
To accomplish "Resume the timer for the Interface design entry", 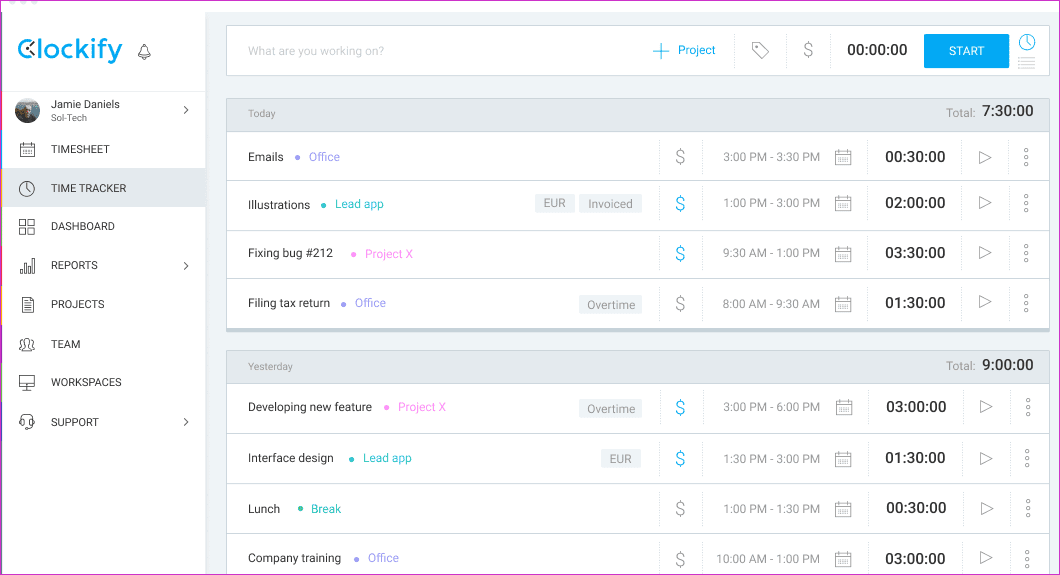I will (x=986, y=458).
